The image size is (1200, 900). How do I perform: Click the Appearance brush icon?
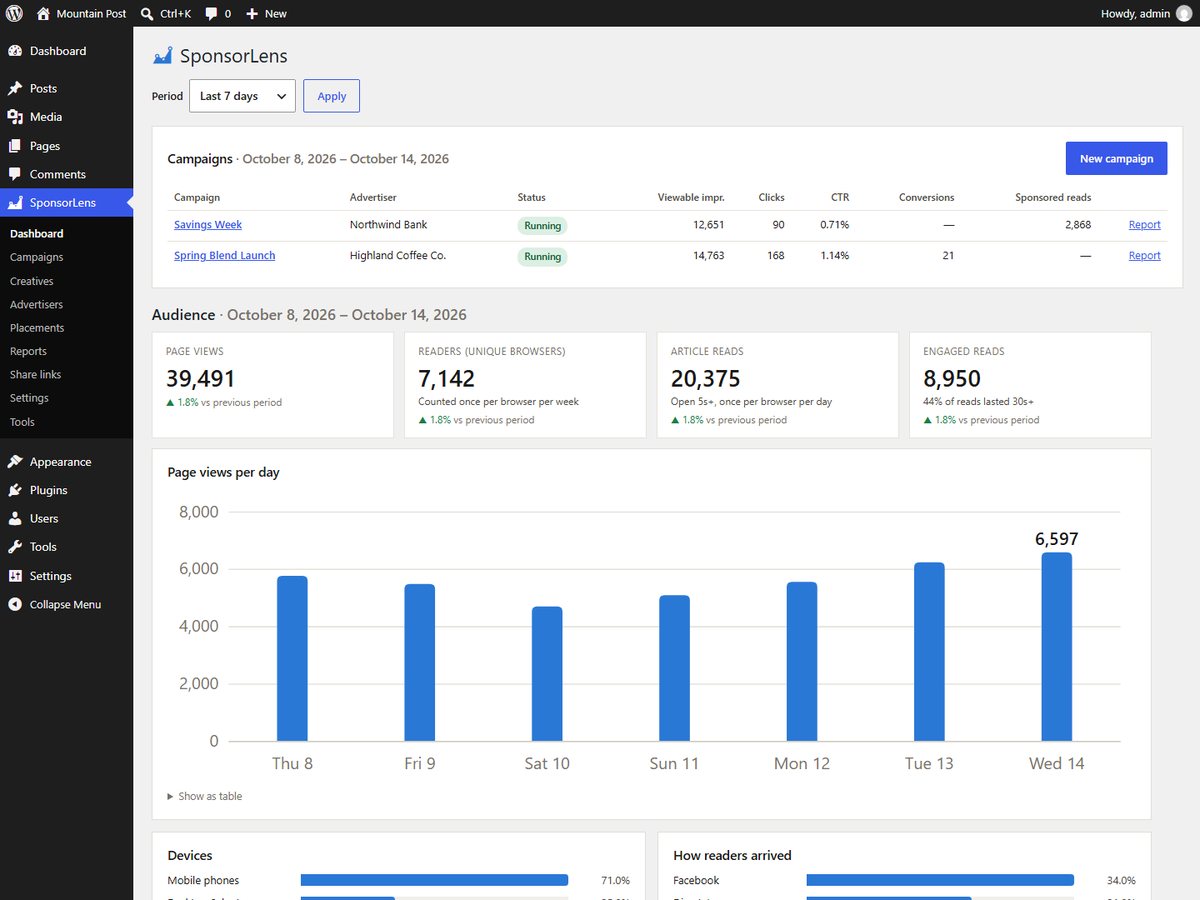coord(15,462)
